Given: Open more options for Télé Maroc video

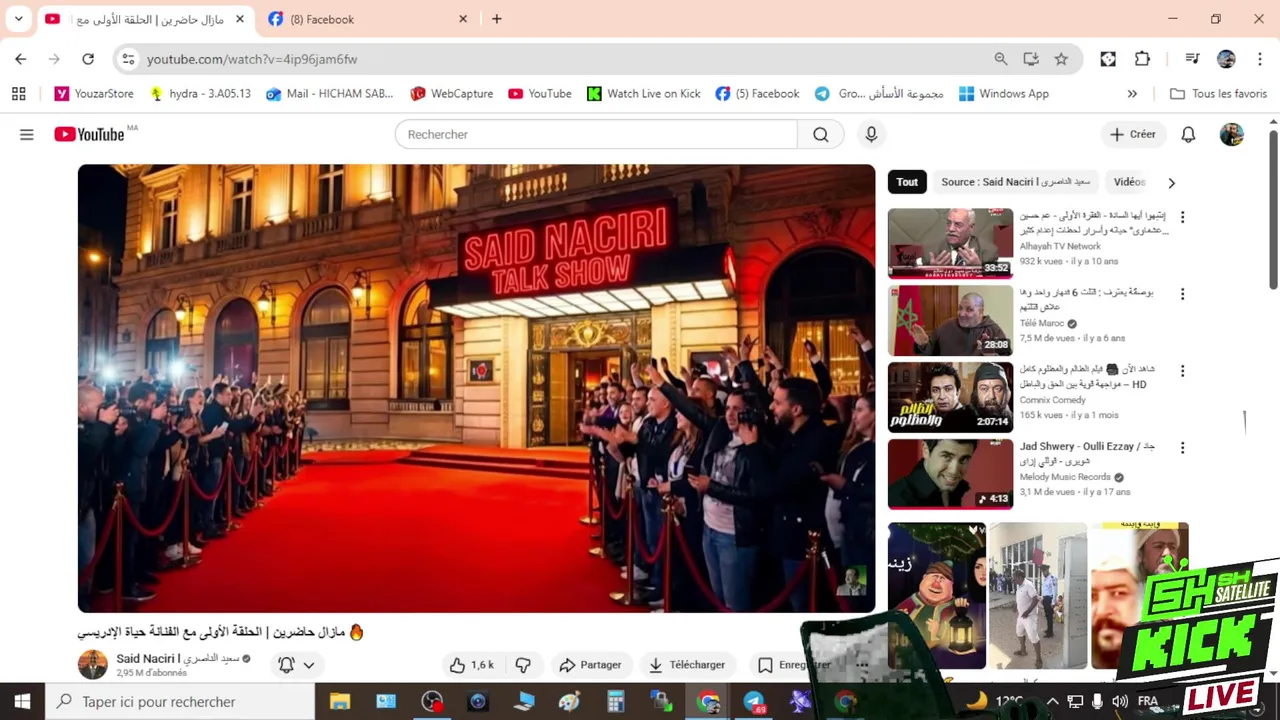Looking at the screenshot, I should click(x=1182, y=294).
